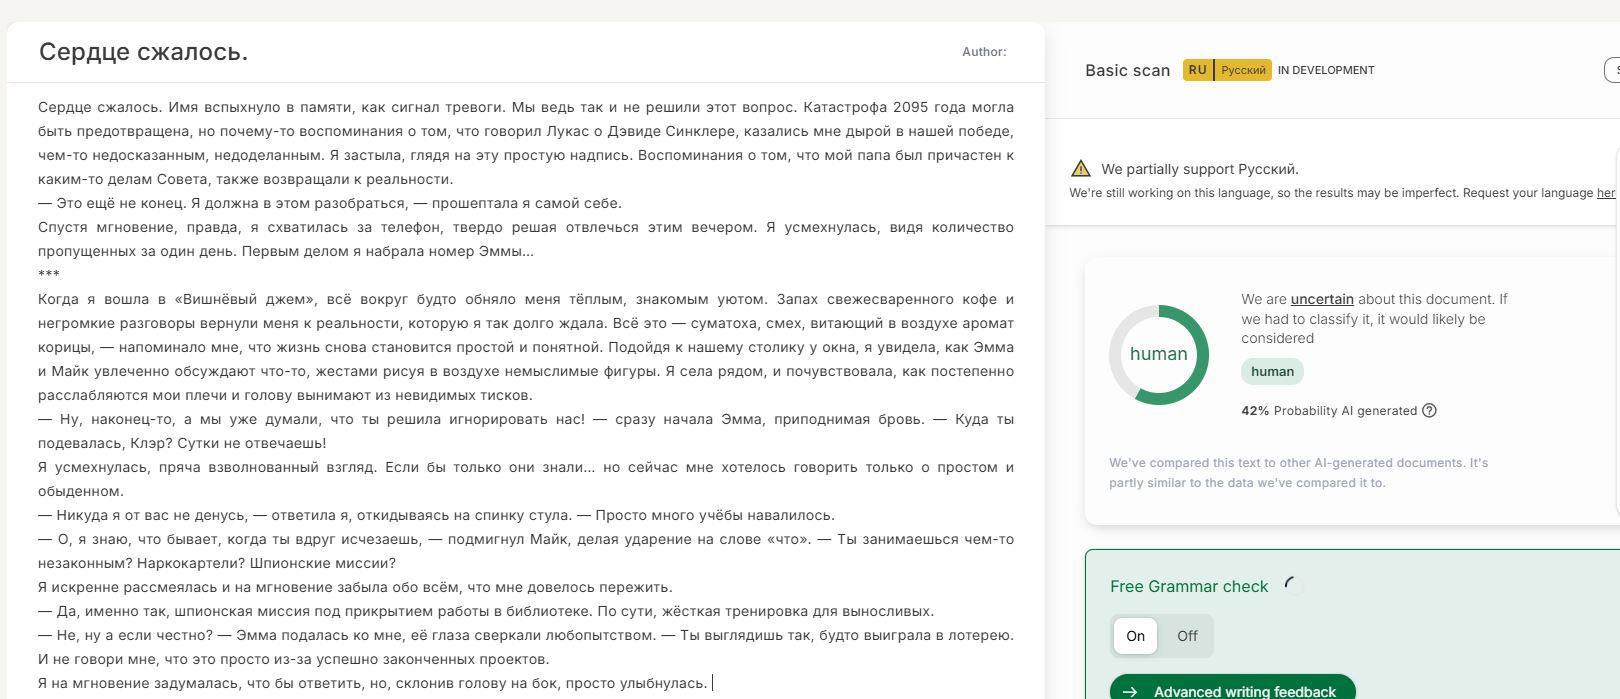Click the document title 'Сердце сжалось.'
This screenshot has width=1620, height=699.
click(143, 52)
